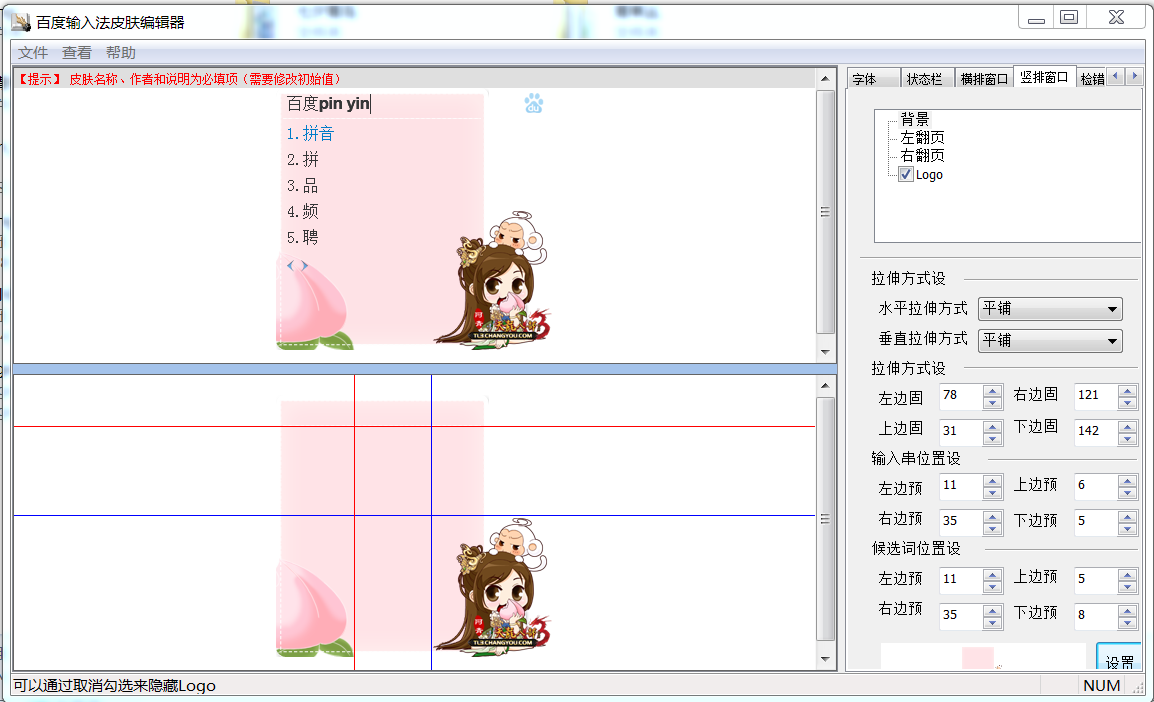
Task: Decrease 下边预 under 候选词位置设
Action: tap(1128, 622)
